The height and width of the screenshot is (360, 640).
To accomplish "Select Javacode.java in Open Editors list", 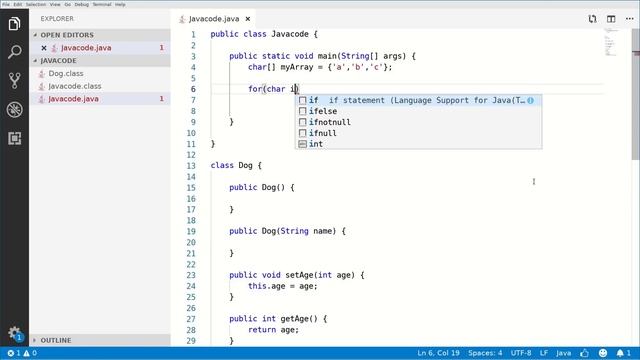I will click(x=100, y=48).
